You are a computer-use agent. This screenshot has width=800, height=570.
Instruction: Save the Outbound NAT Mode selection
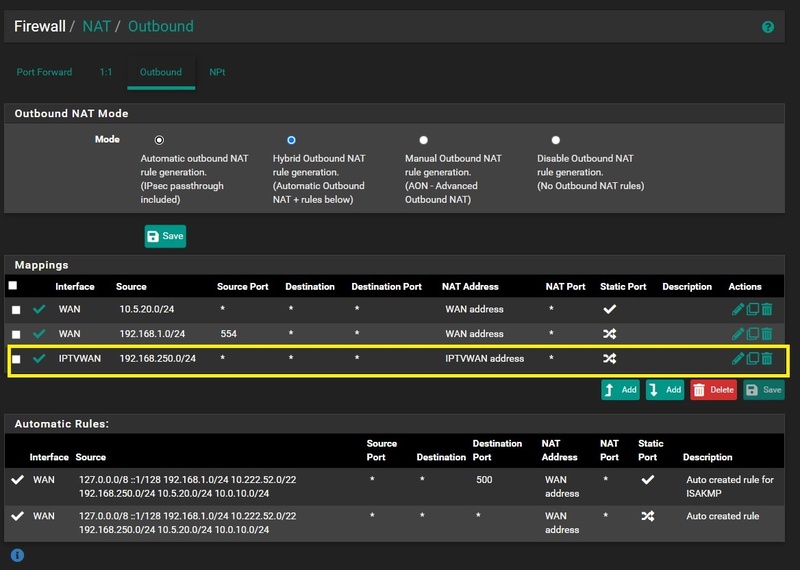[x=165, y=236]
